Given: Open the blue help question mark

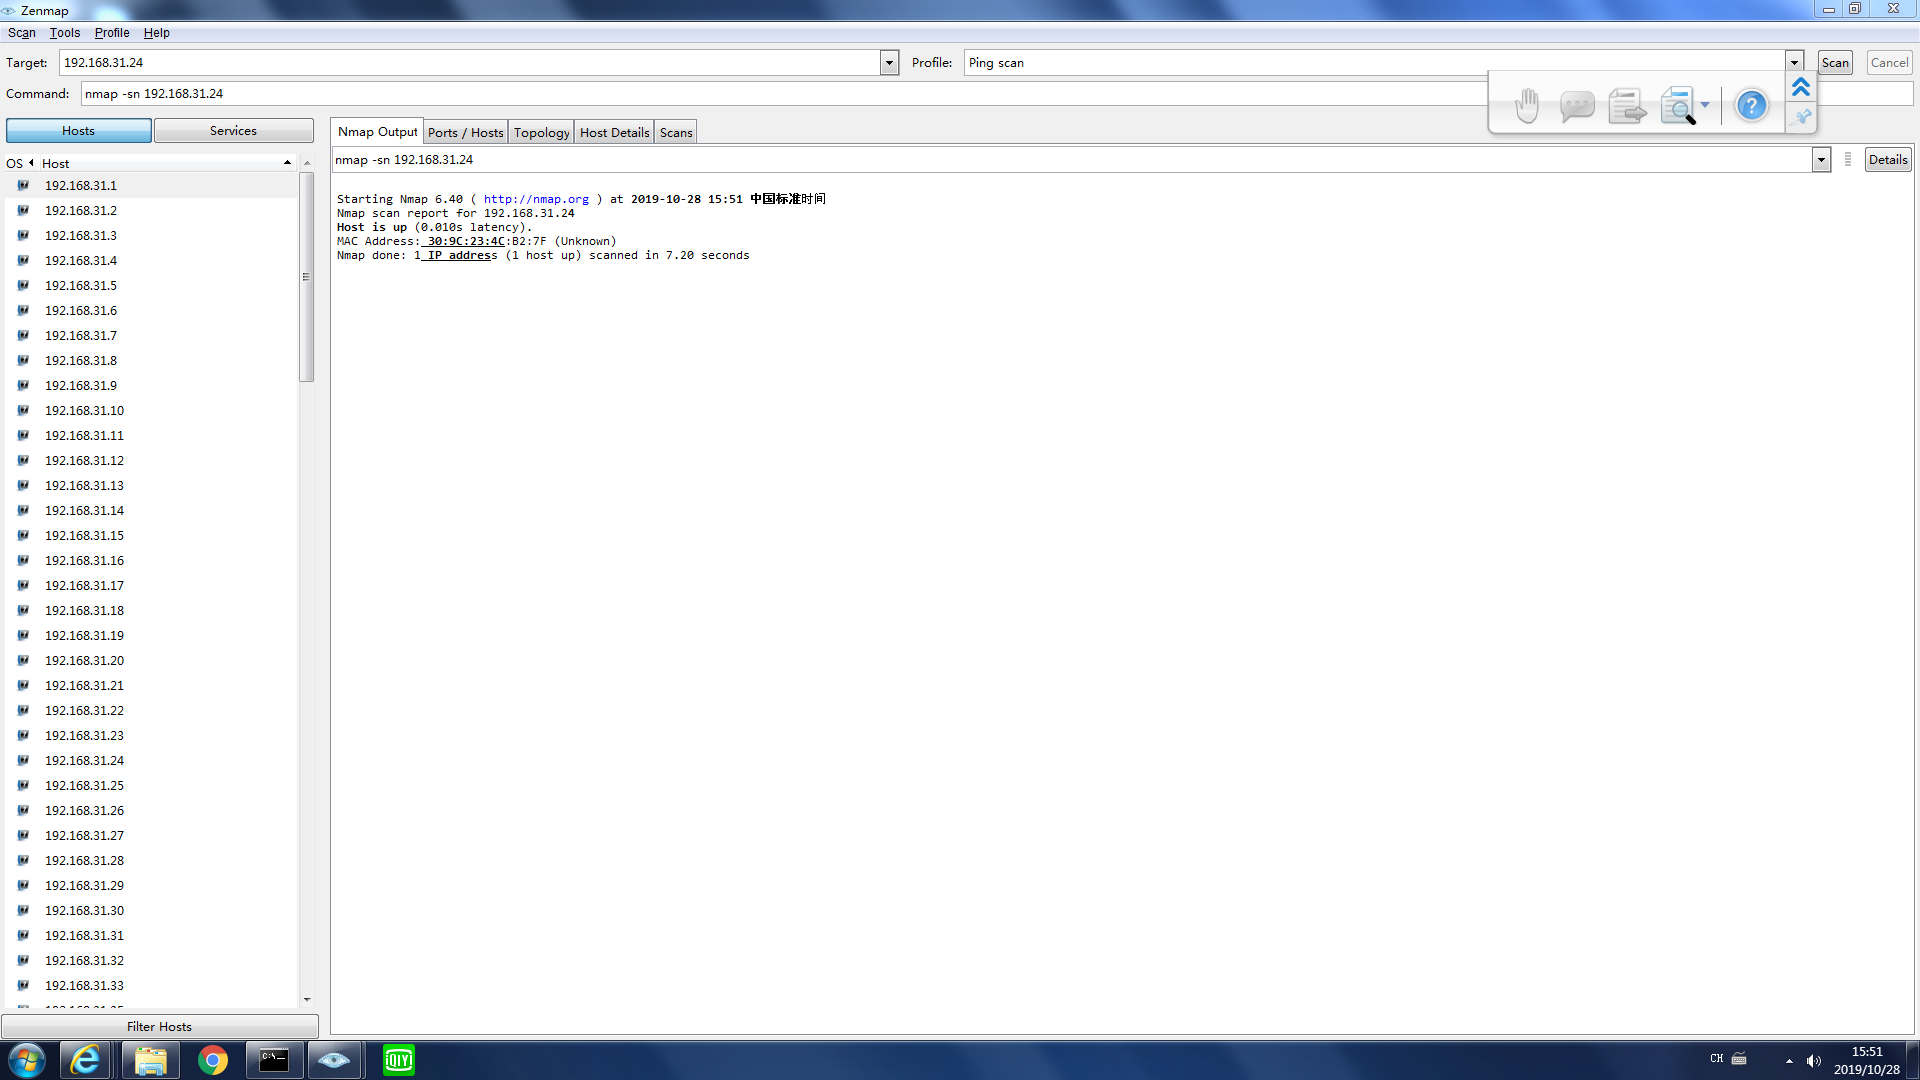Looking at the screenshot, I should 1751,105.
